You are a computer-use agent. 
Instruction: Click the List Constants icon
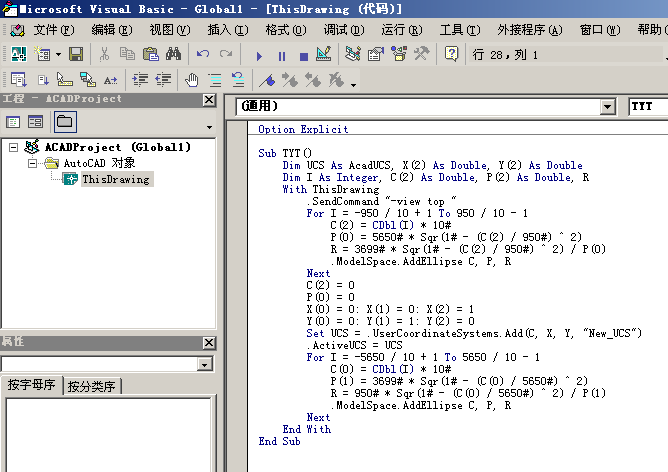click(42, 80)
